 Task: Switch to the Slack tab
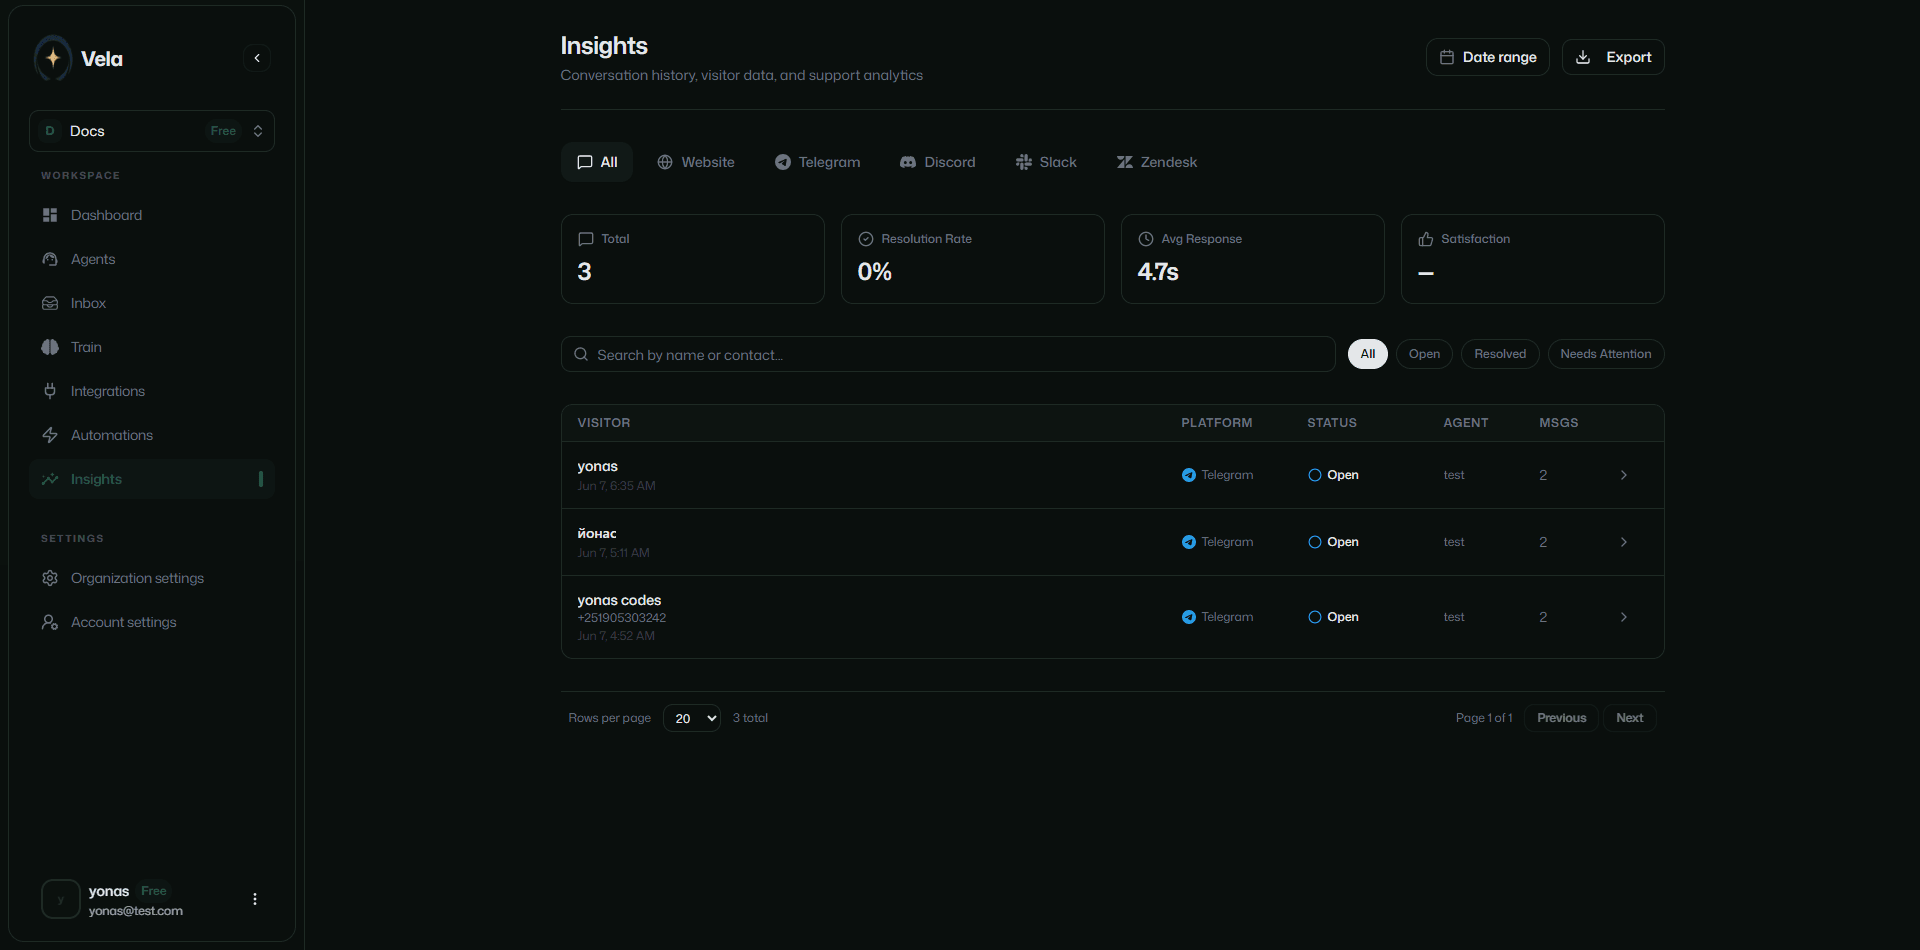click(x=1046, y=162)
